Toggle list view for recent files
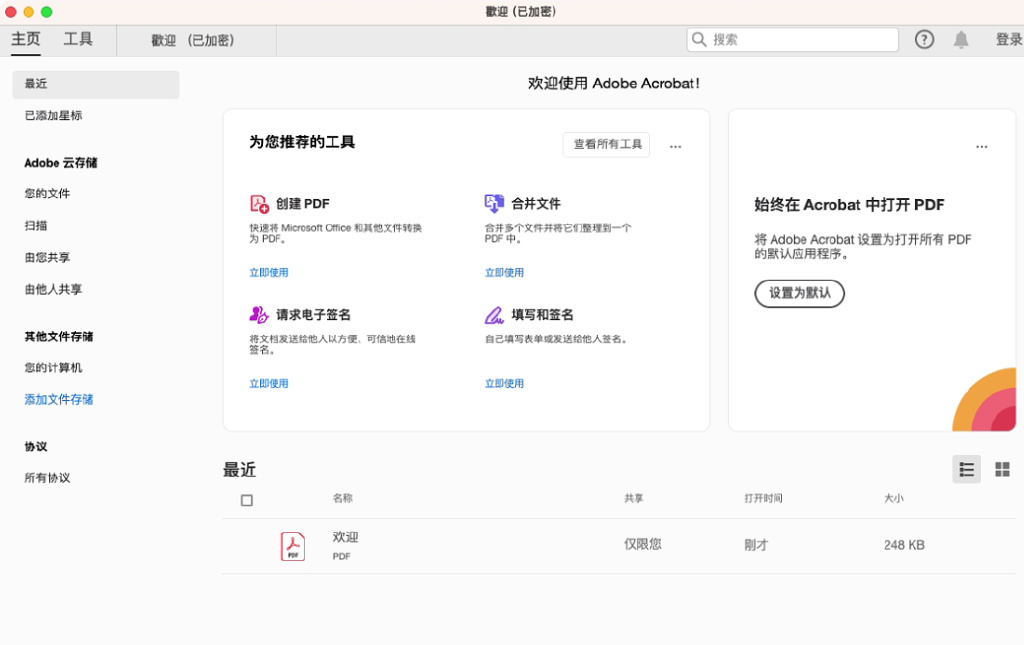The height and width of the screenshot is (645, 1024). (x=966, y=468)
